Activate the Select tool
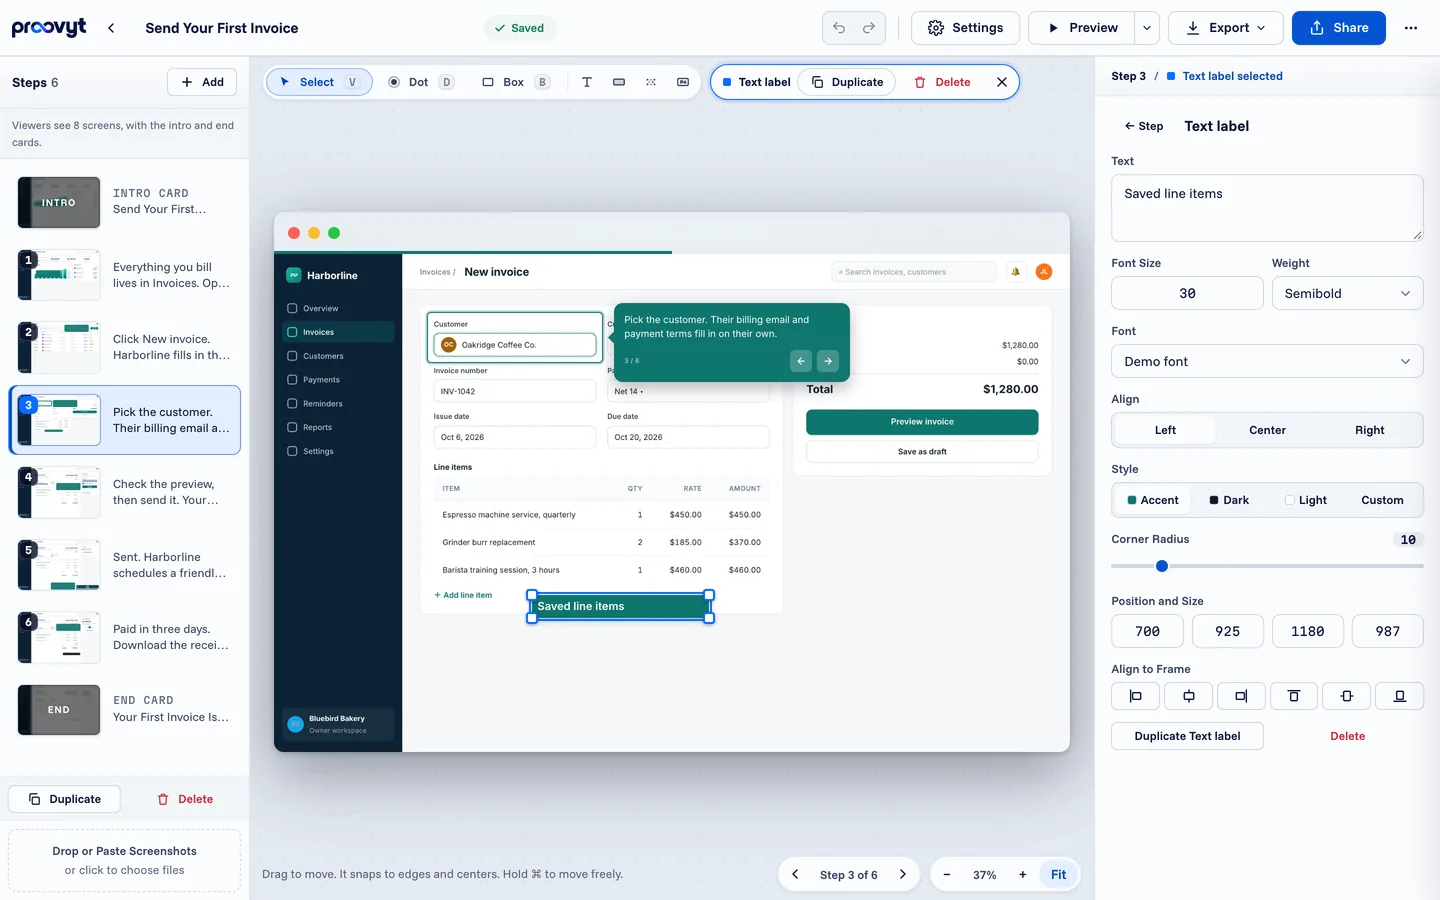This screenshot has height=900, width=1440. coord(319,82)
